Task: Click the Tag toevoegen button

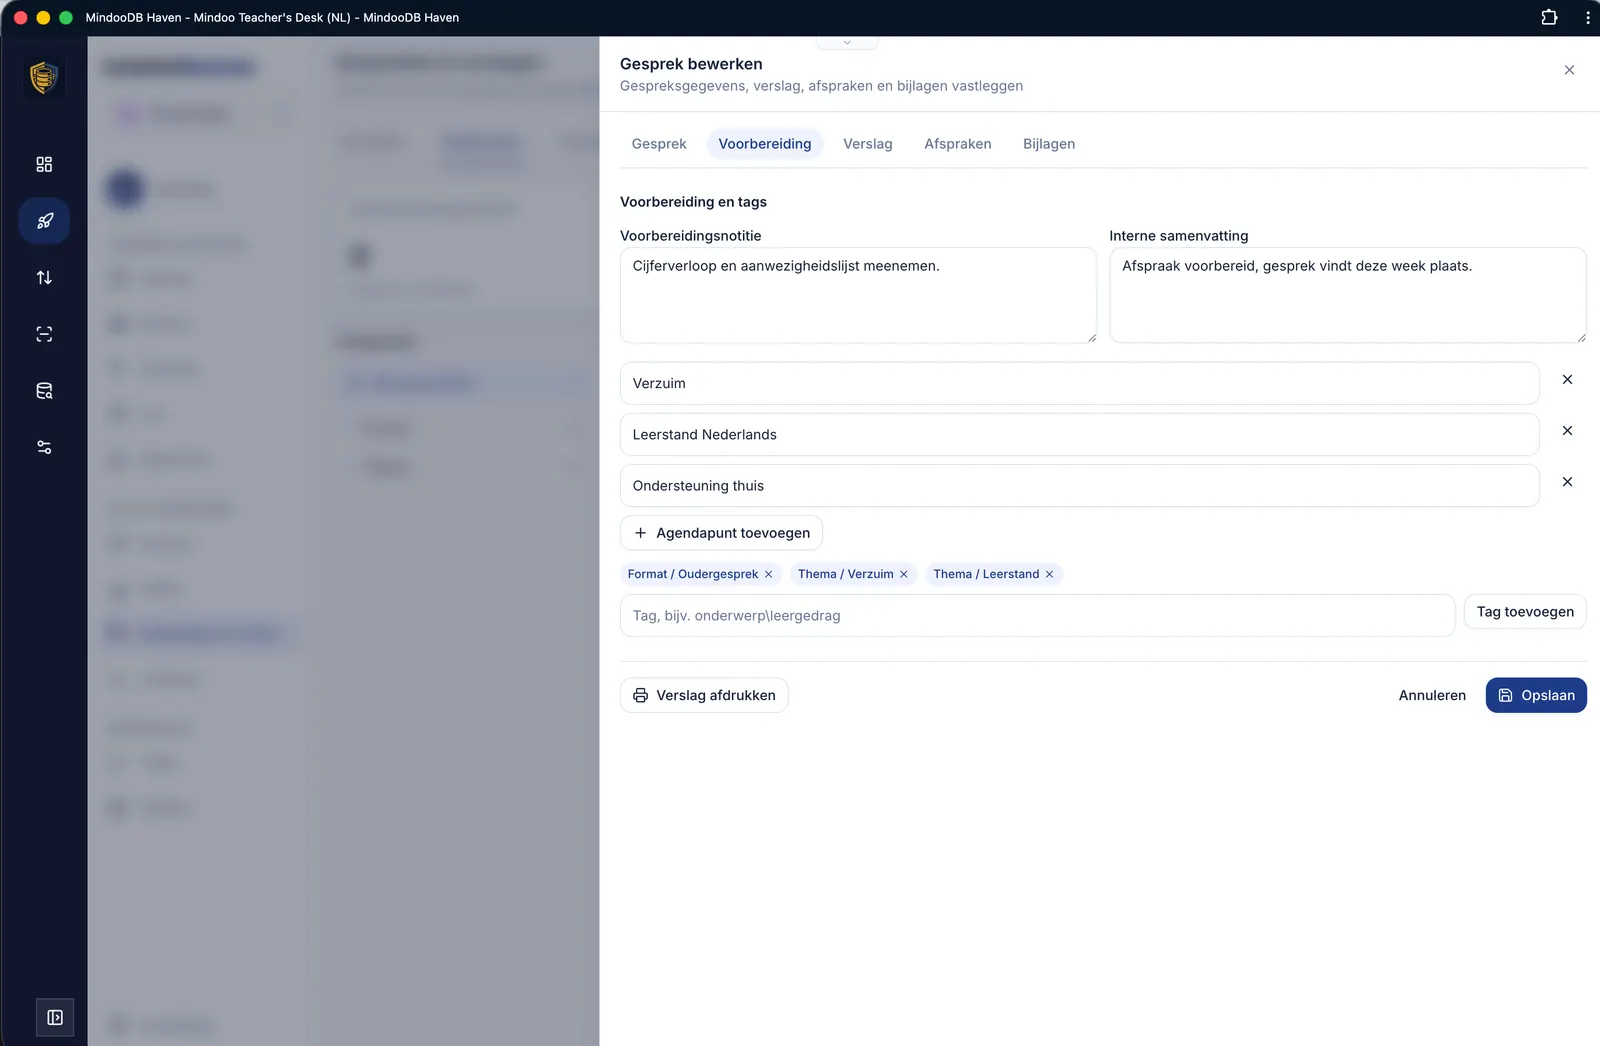Action: point(1525,612)
